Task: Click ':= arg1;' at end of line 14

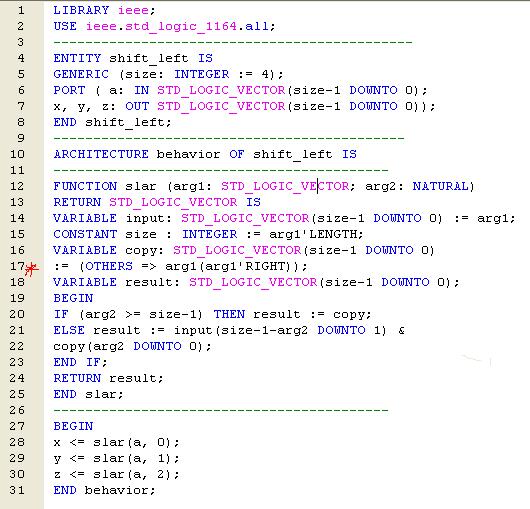Action: [484, 218]
